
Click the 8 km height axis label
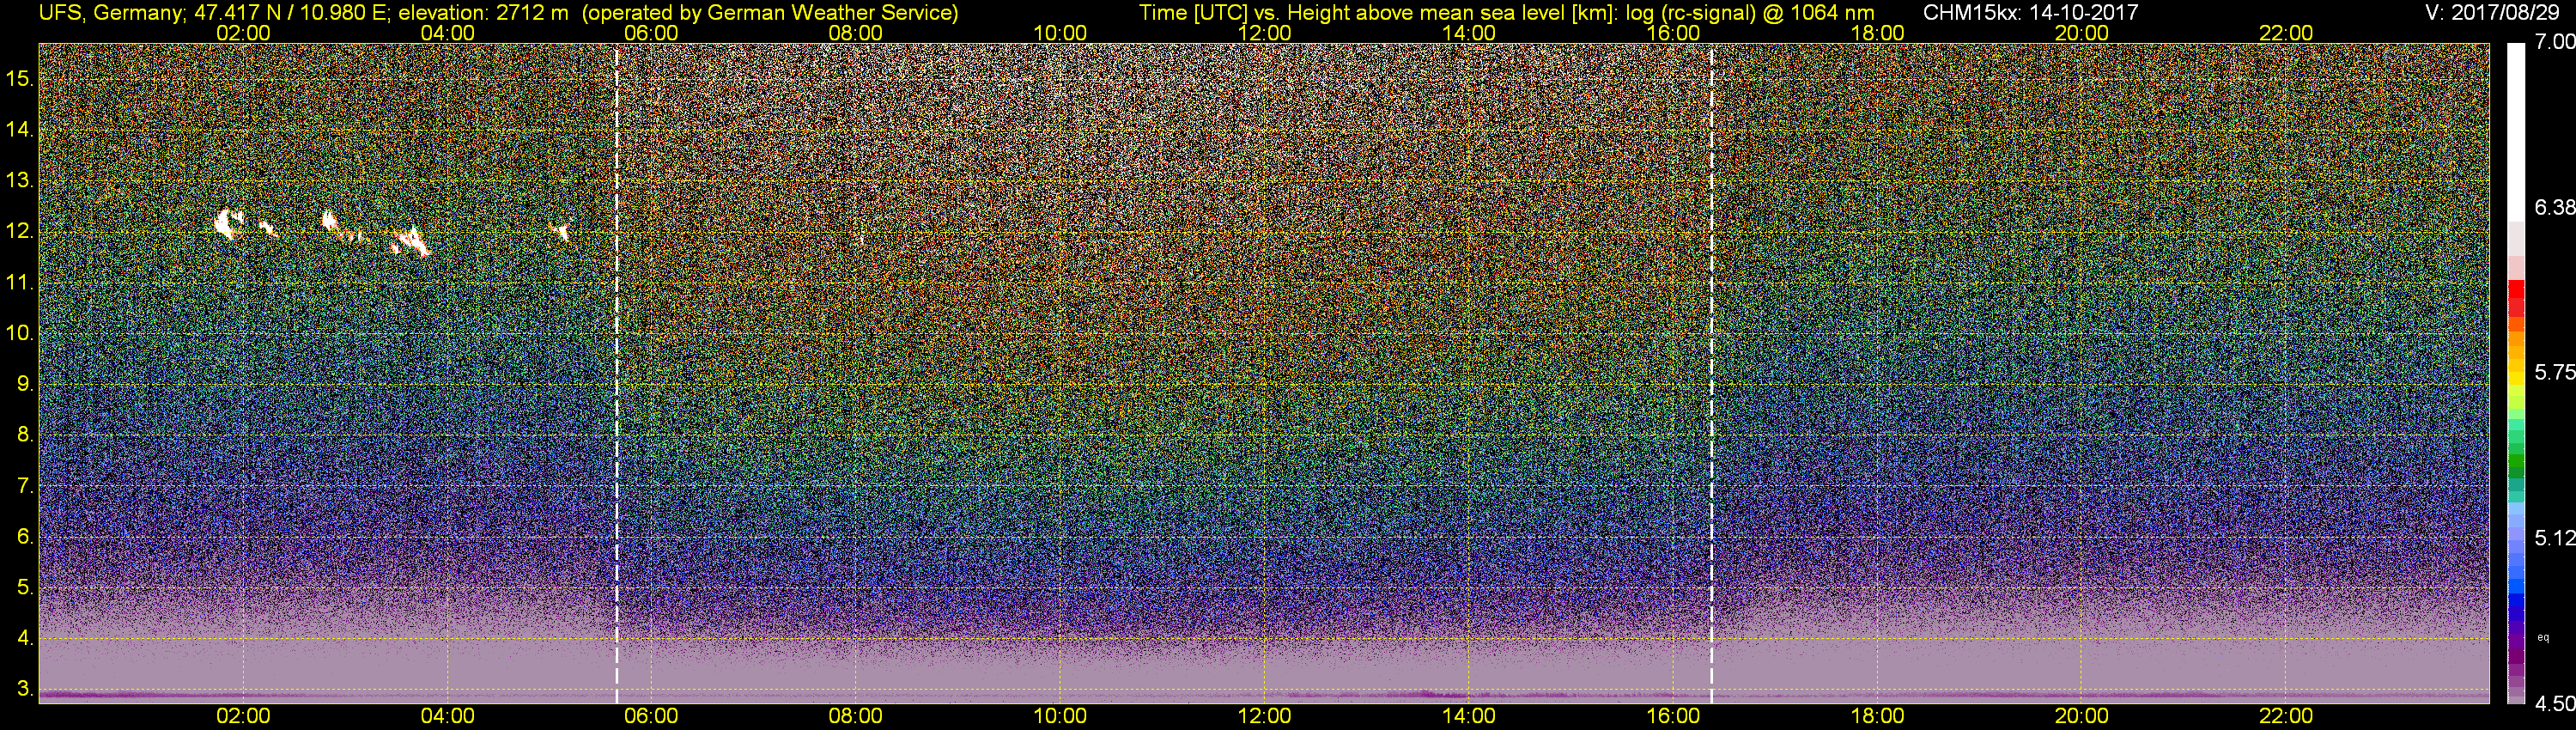(25, 435)
